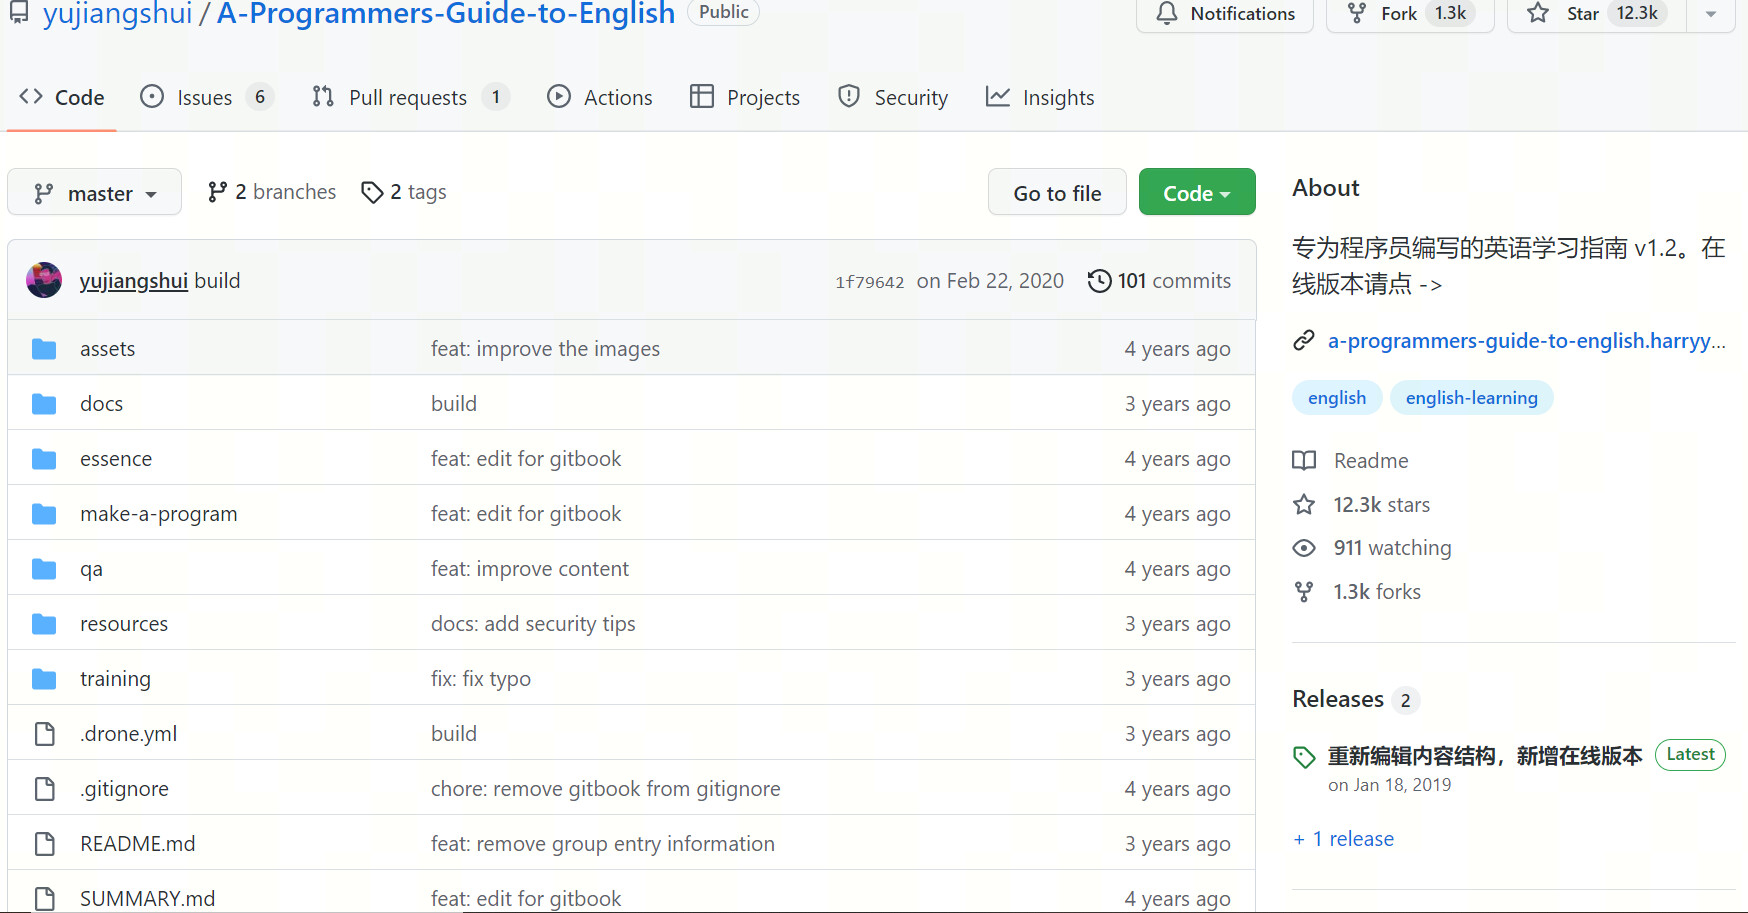Open commit message 'fix: fix typo'
Screen dimensions: 1748x913
[481, 679]
